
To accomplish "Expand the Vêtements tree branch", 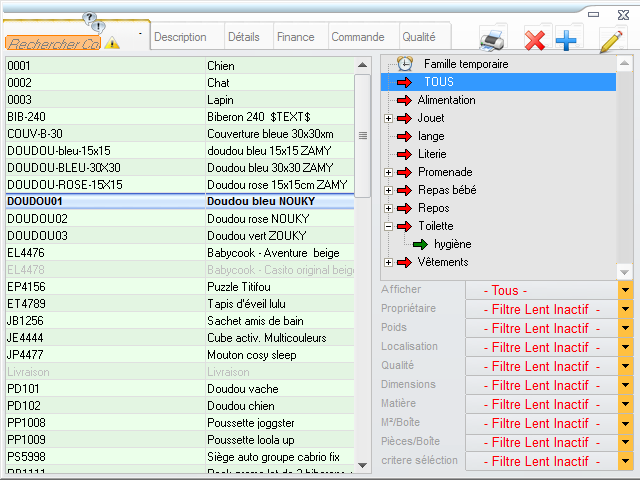I will [x=389, y=262].
